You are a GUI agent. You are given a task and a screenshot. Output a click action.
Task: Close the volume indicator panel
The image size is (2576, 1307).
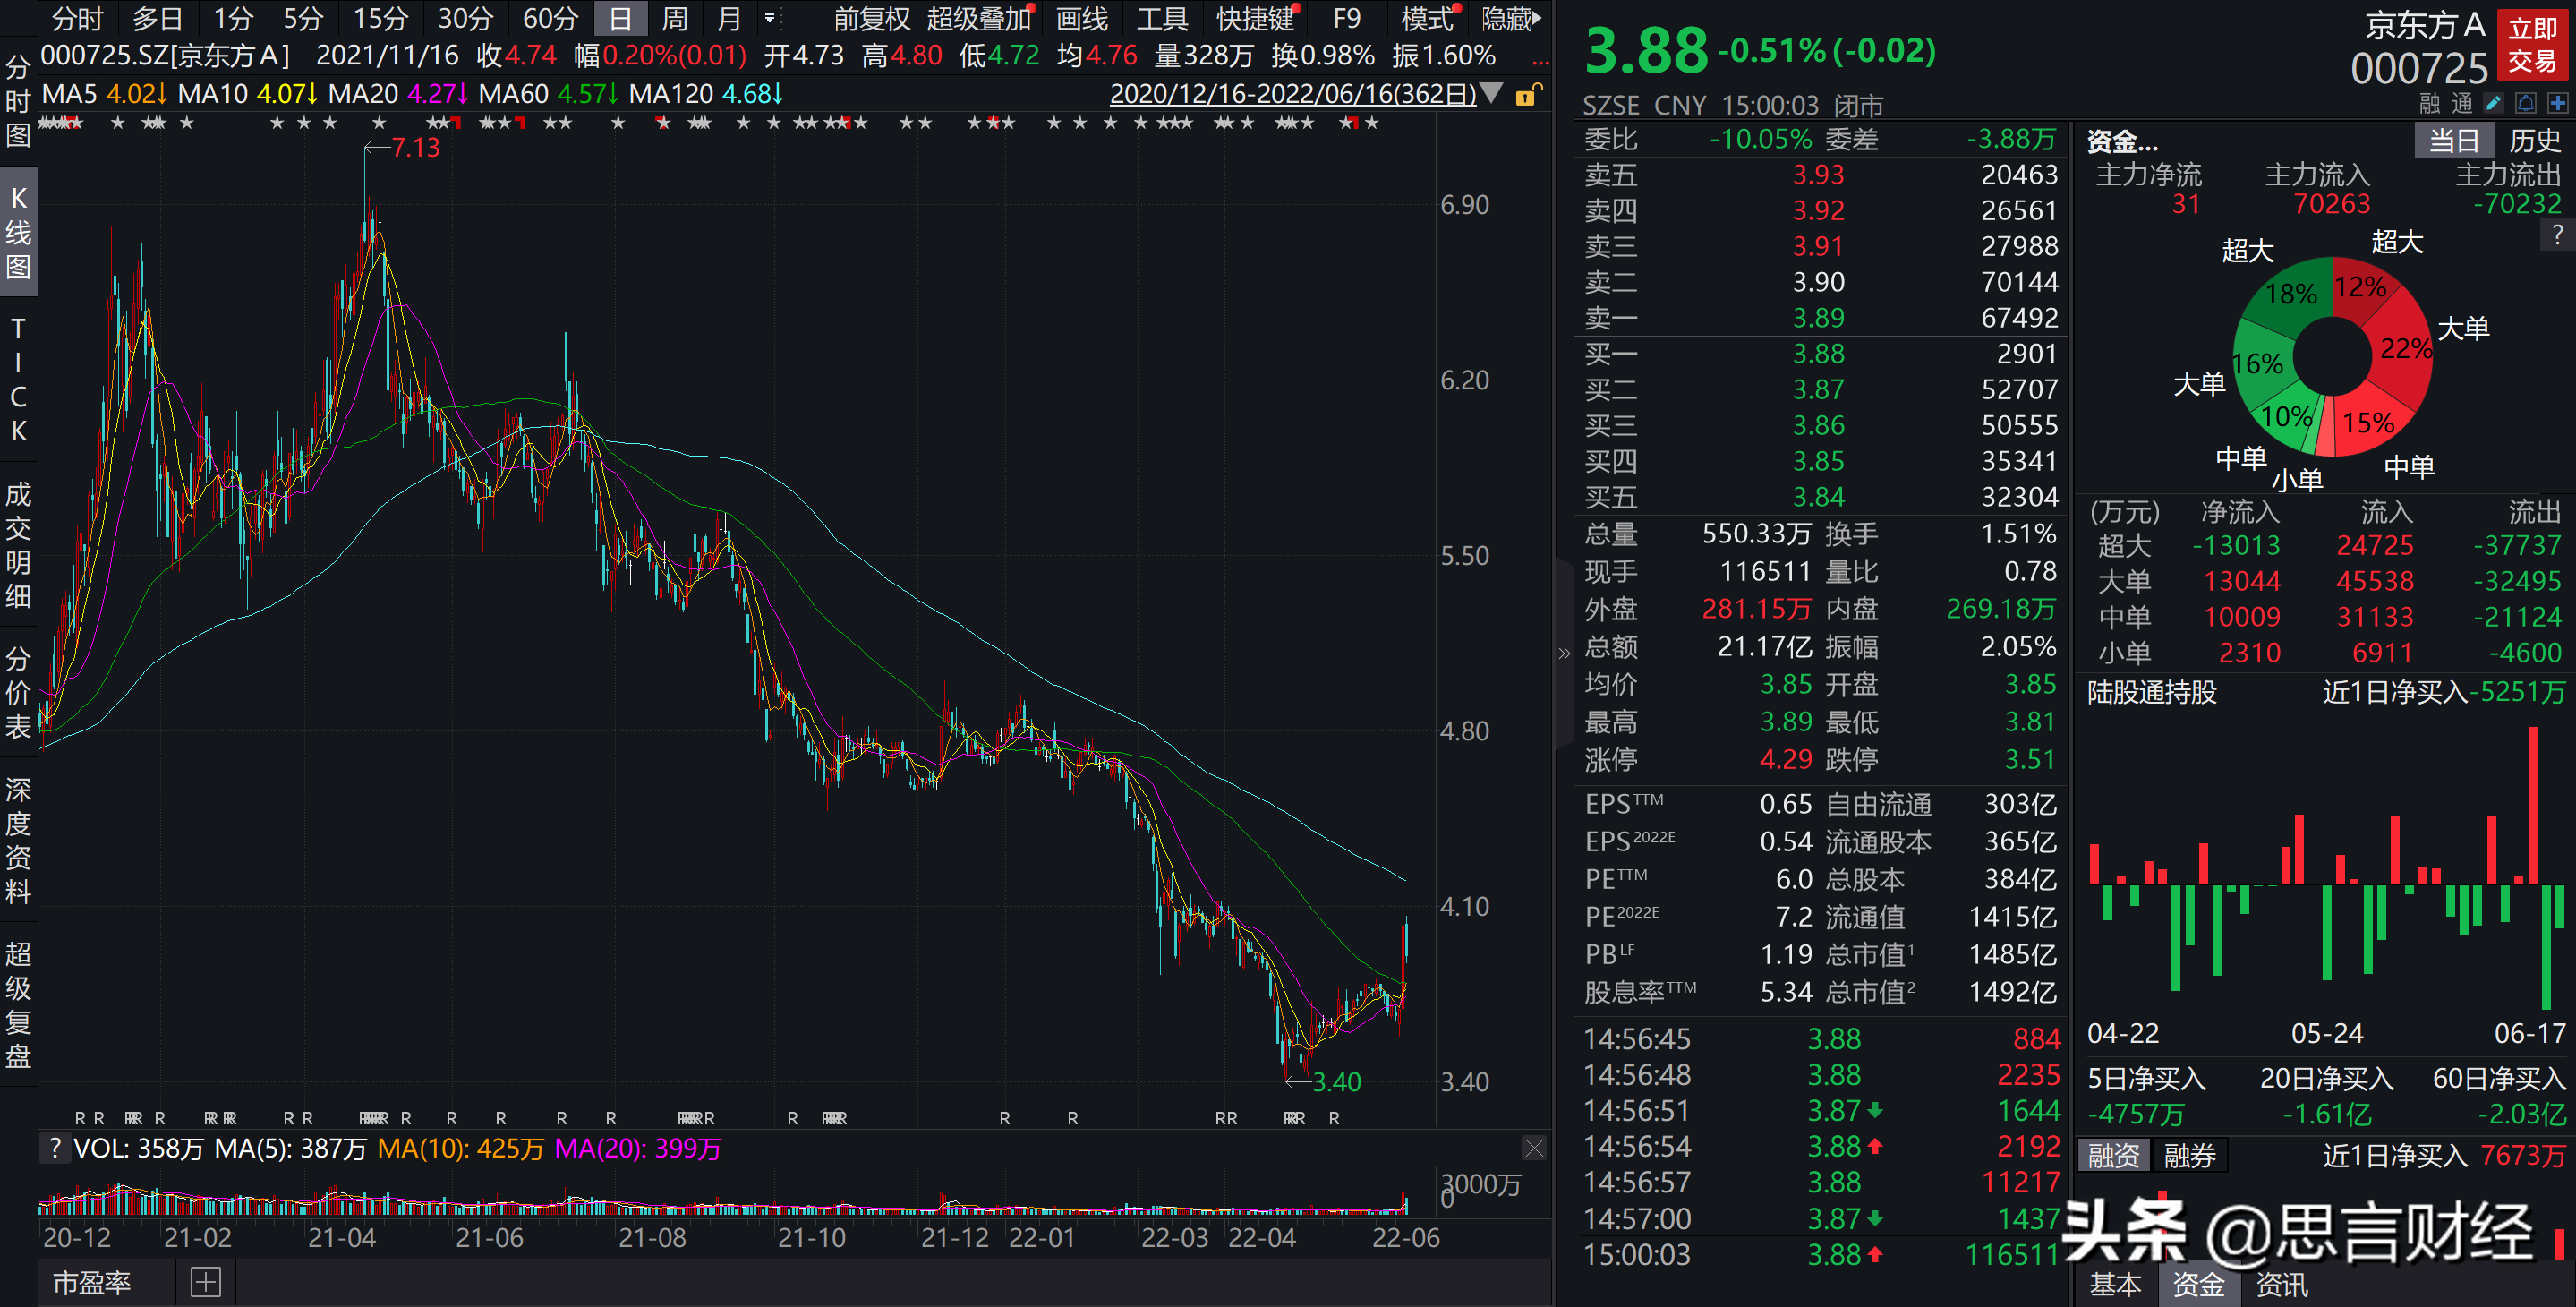1533,1148
